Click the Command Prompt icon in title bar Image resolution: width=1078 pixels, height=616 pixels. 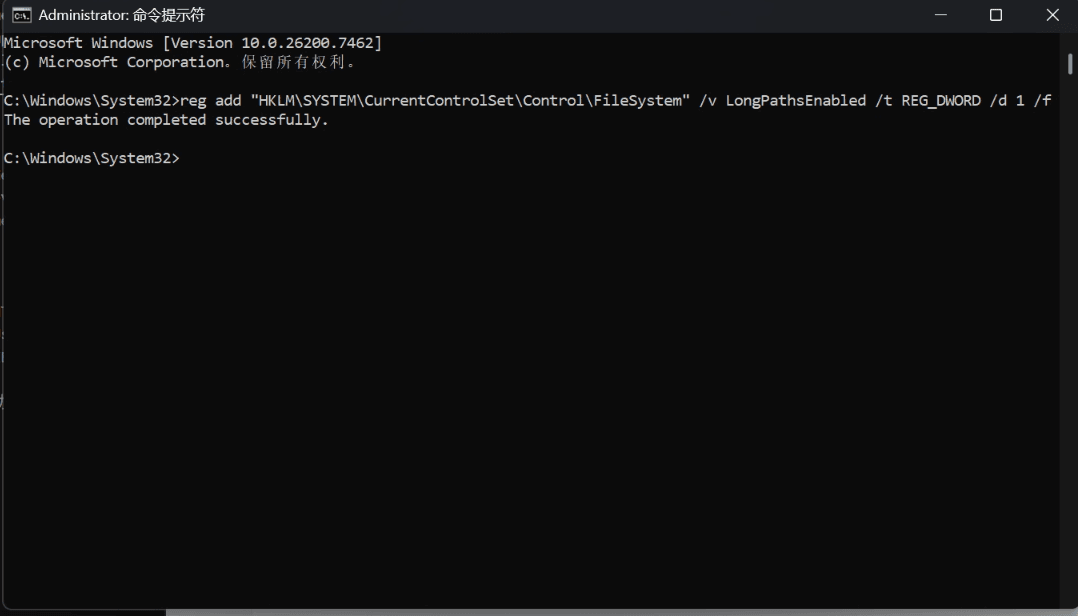click(x=21, y=15)
